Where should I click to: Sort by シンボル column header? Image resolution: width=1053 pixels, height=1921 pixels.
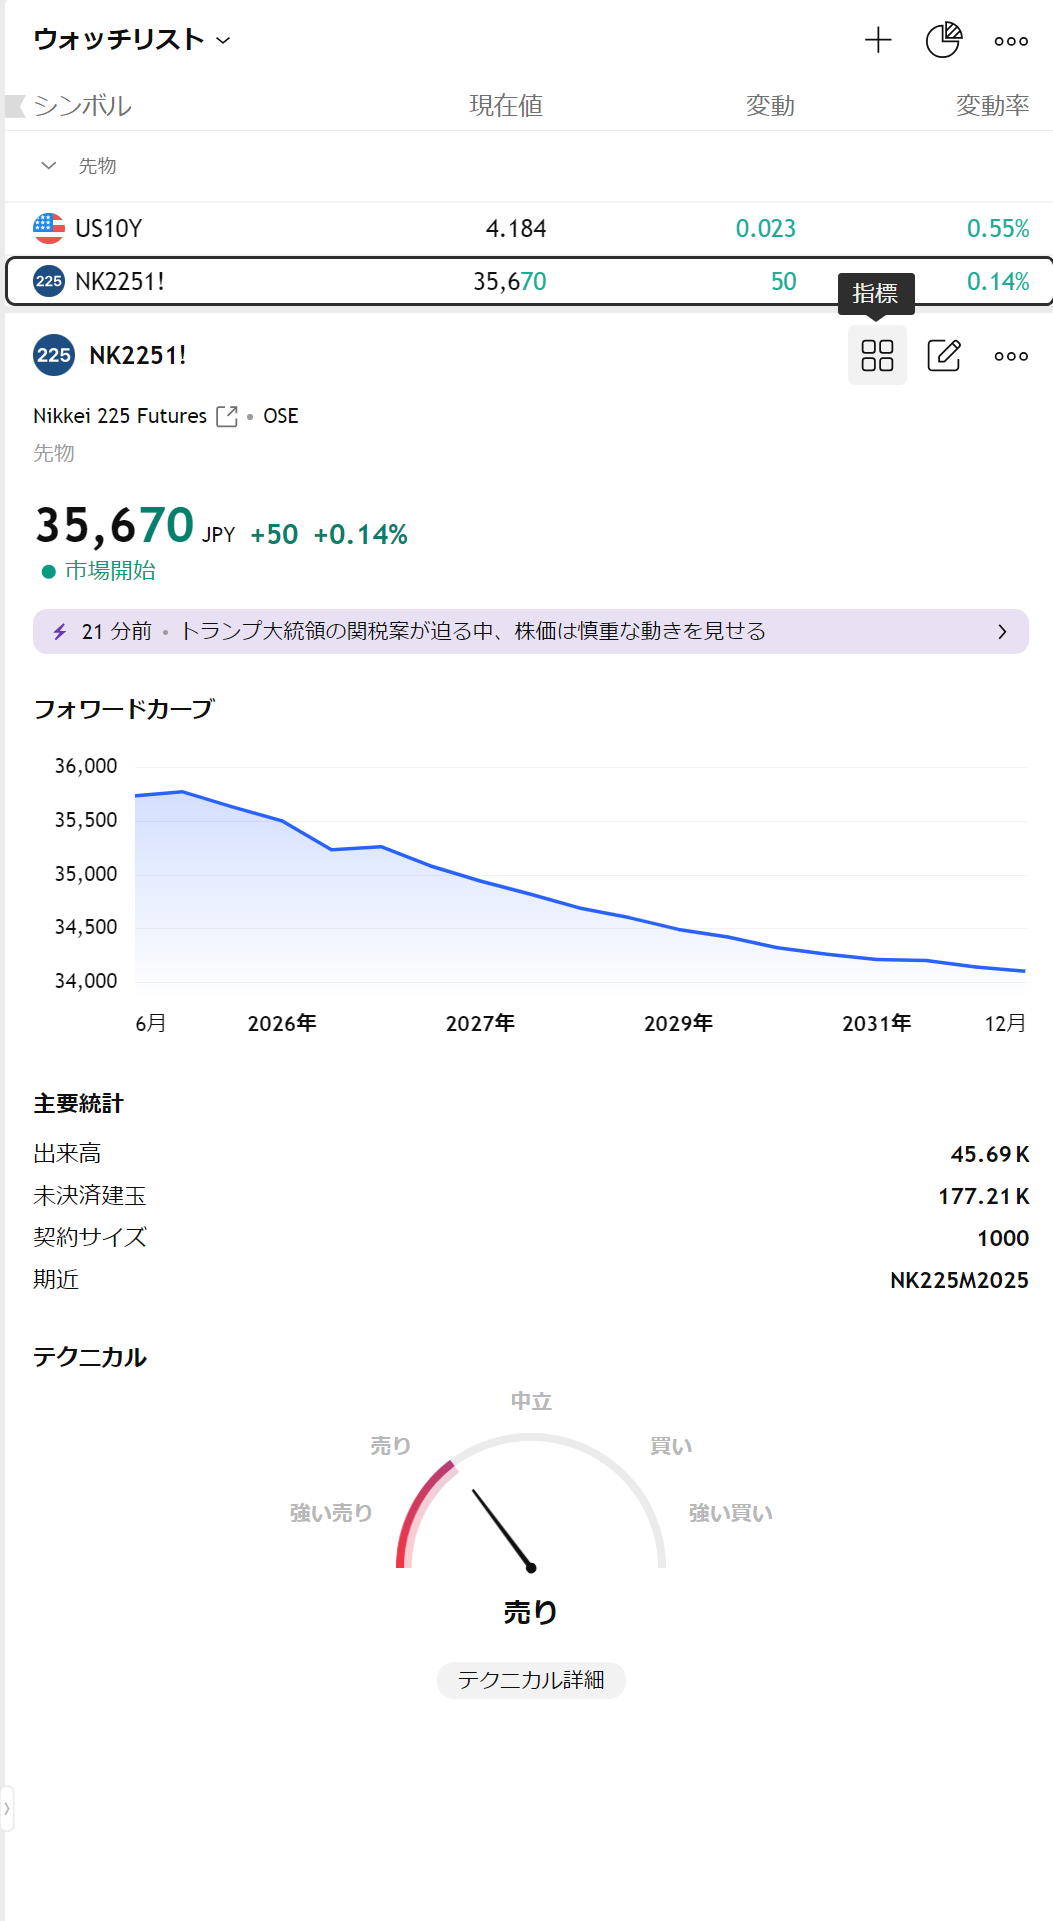[82, 105]
